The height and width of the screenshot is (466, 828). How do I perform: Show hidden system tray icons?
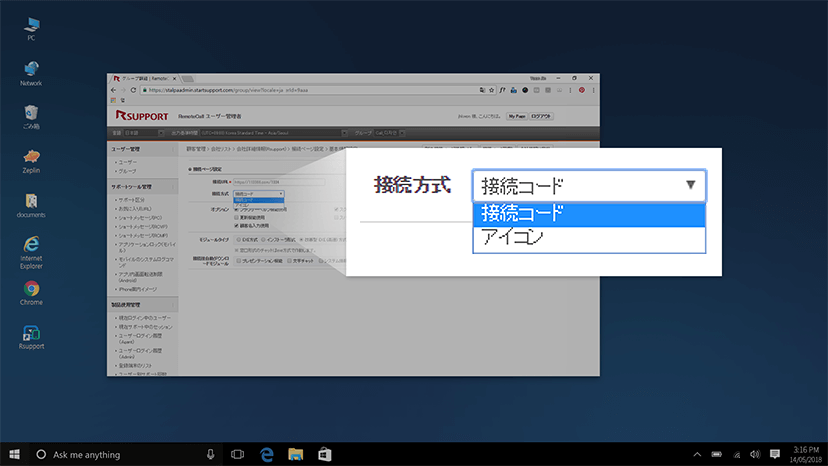pos(697,454)
